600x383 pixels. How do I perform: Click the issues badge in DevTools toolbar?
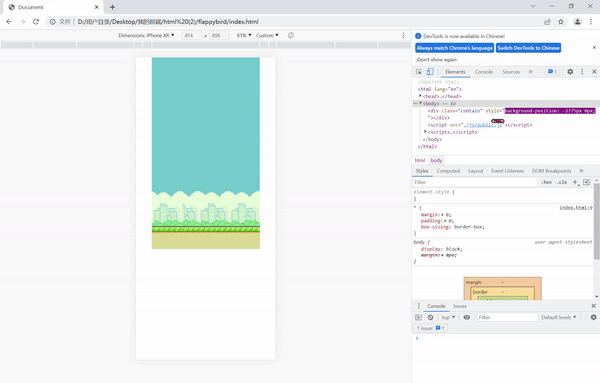552,72
